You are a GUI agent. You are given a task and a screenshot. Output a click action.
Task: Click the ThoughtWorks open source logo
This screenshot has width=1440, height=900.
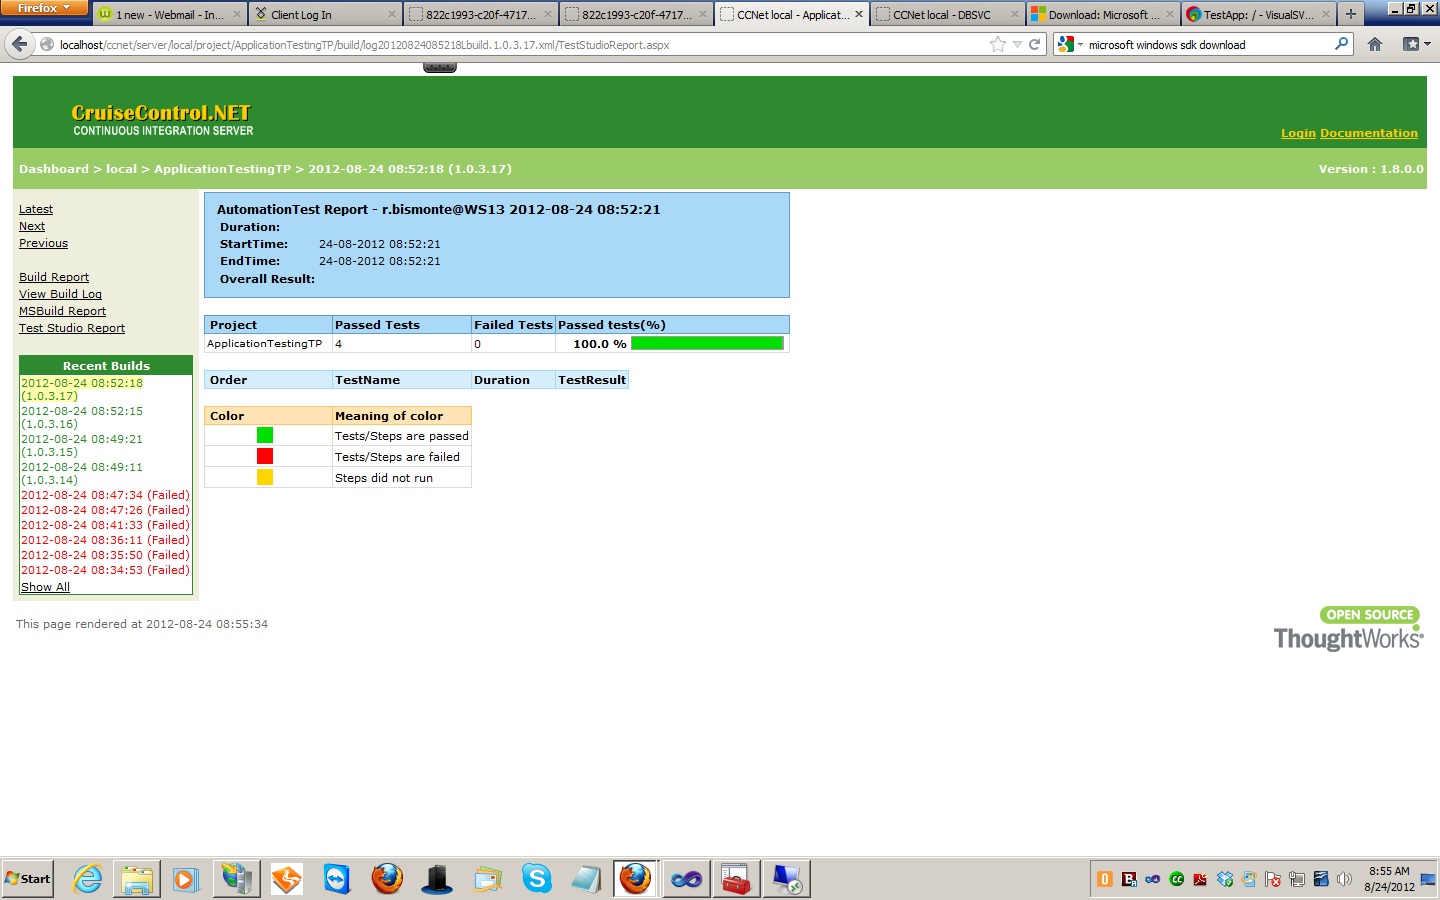point(1348,629)
